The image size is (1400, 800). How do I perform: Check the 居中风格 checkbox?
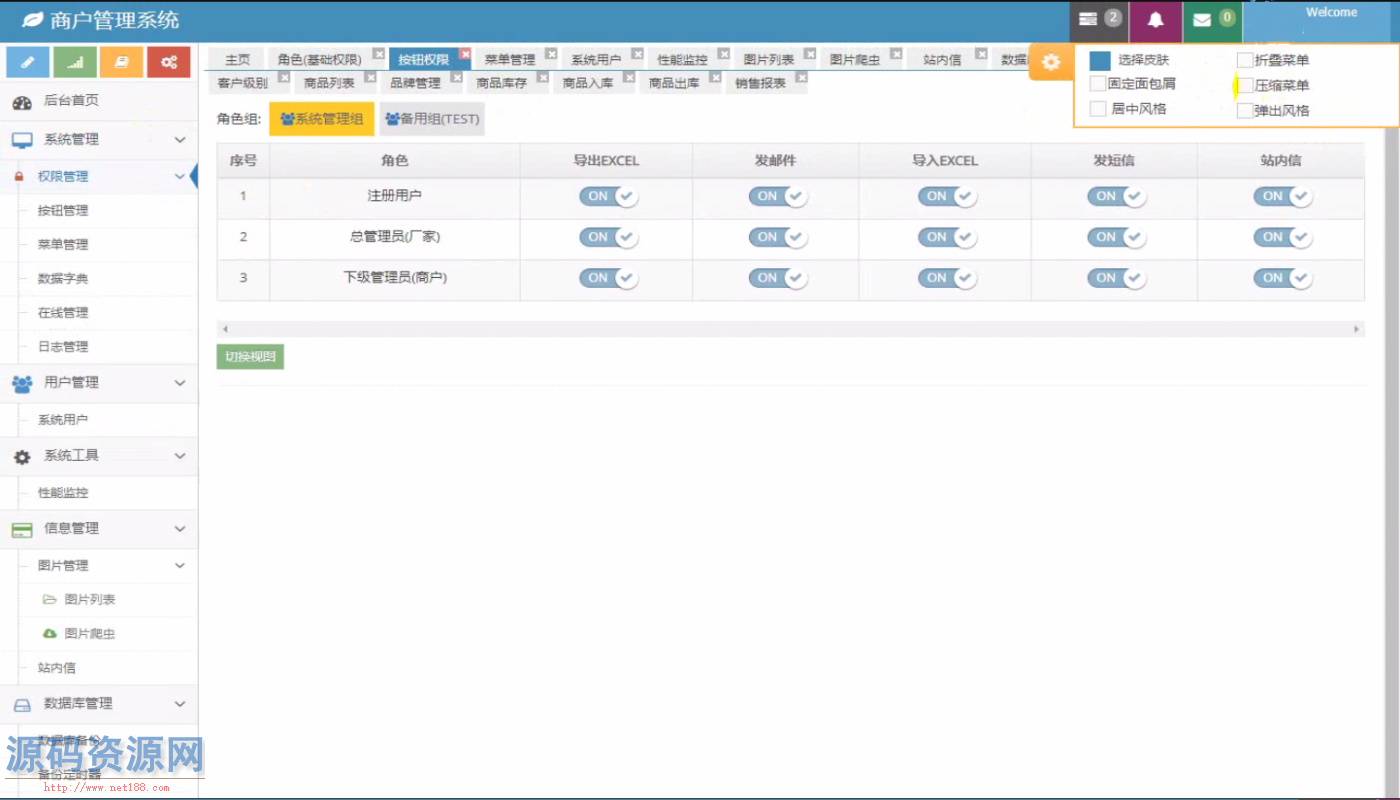pyautogui.click(x=1098, y=109)
